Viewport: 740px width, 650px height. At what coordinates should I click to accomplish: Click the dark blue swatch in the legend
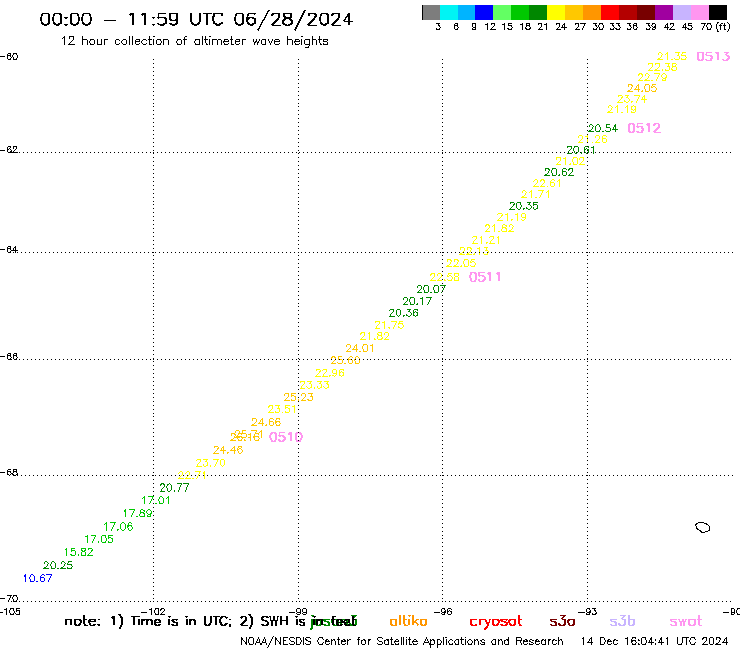(484, 12)
